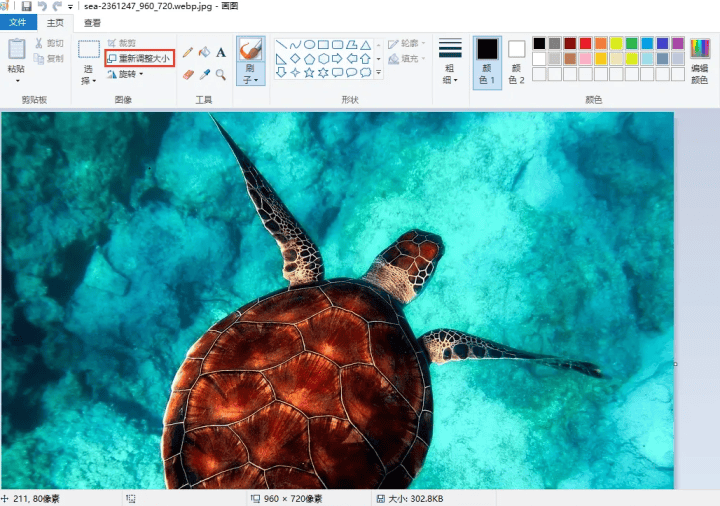Choose the Eraser tool
Image resolution: width=720 pixels, height=506 pixels.
coord(188,74)
